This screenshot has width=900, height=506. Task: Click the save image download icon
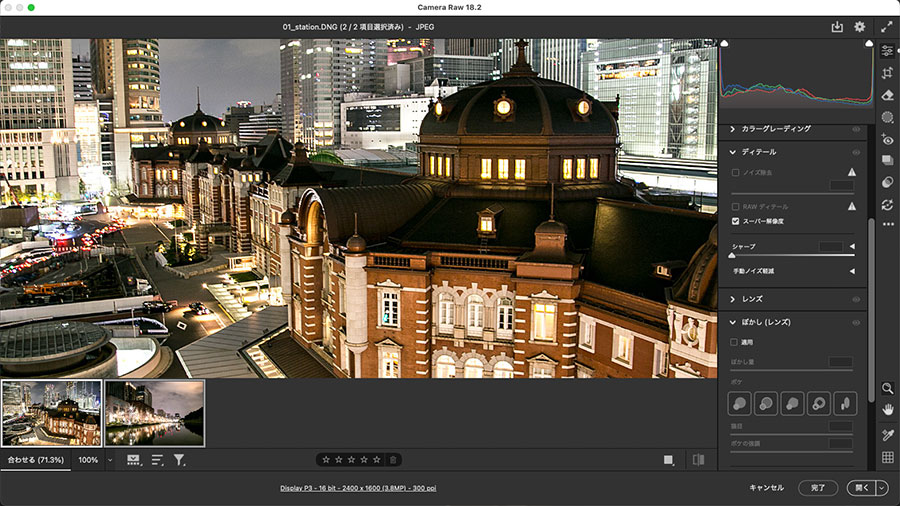[837, 27]
